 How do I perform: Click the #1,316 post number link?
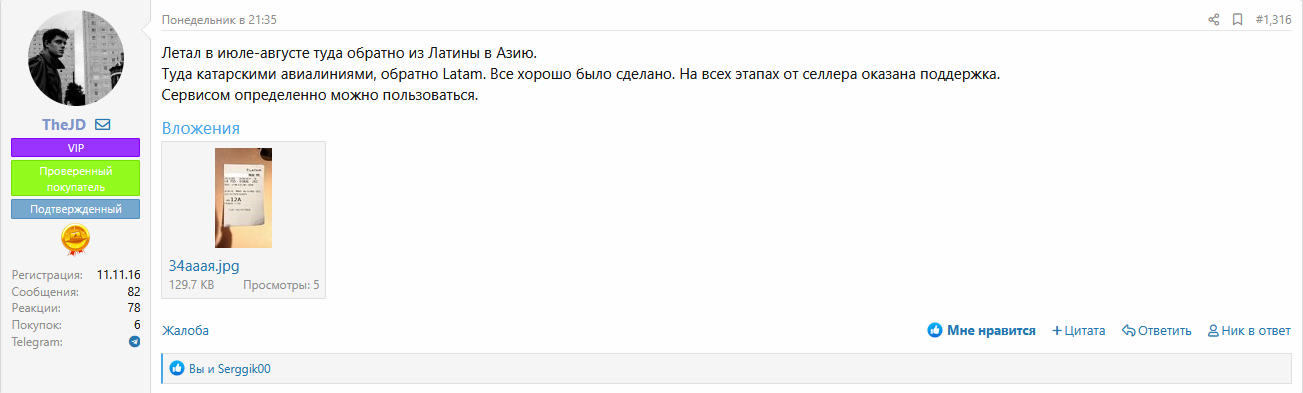pyautogui.click(x=1273, y=19)
